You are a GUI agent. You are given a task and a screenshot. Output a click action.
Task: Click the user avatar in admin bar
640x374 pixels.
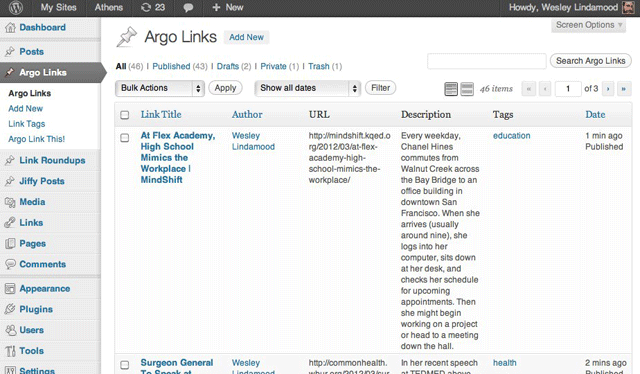click(629, 8)
